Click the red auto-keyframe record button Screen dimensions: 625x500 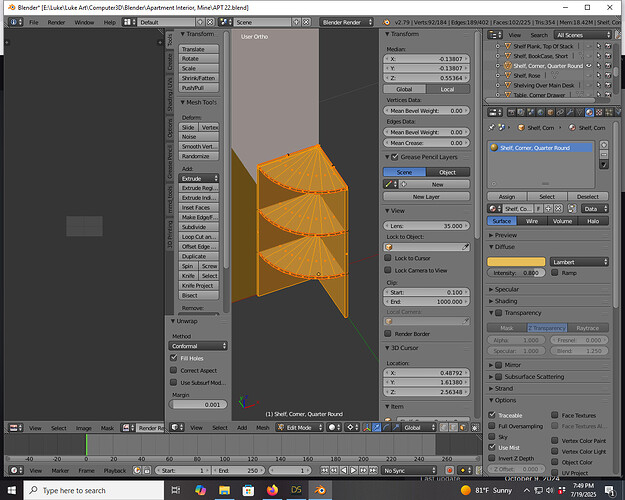point(450,470)
